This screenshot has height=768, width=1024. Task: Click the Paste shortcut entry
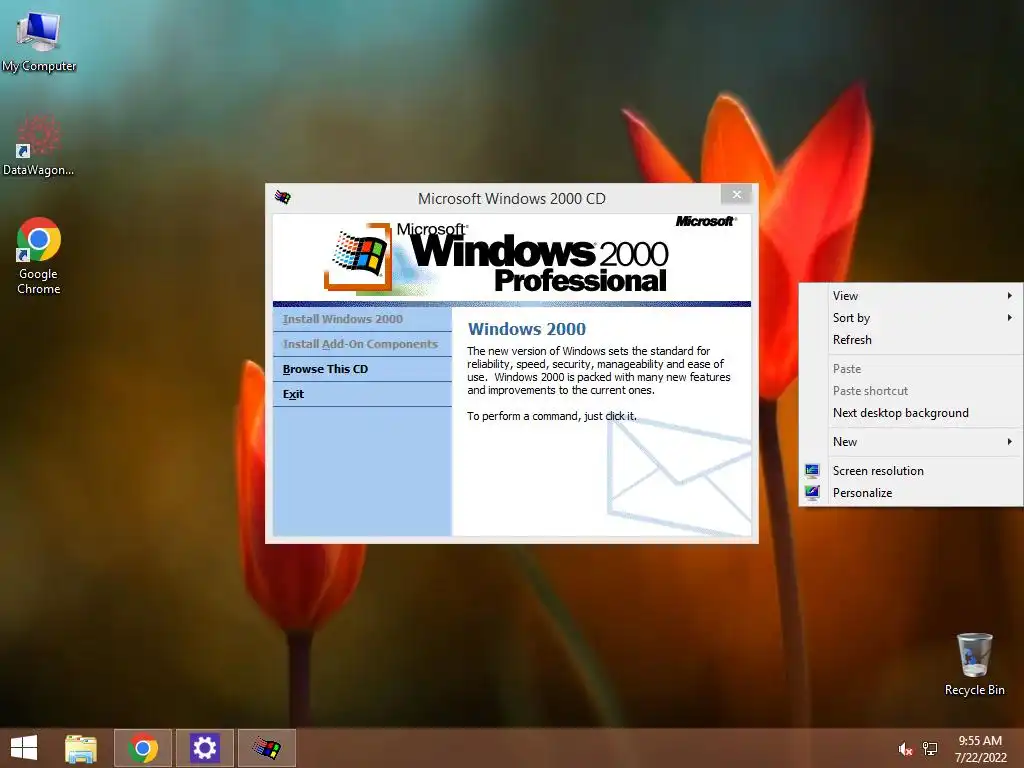coord(912,391)
